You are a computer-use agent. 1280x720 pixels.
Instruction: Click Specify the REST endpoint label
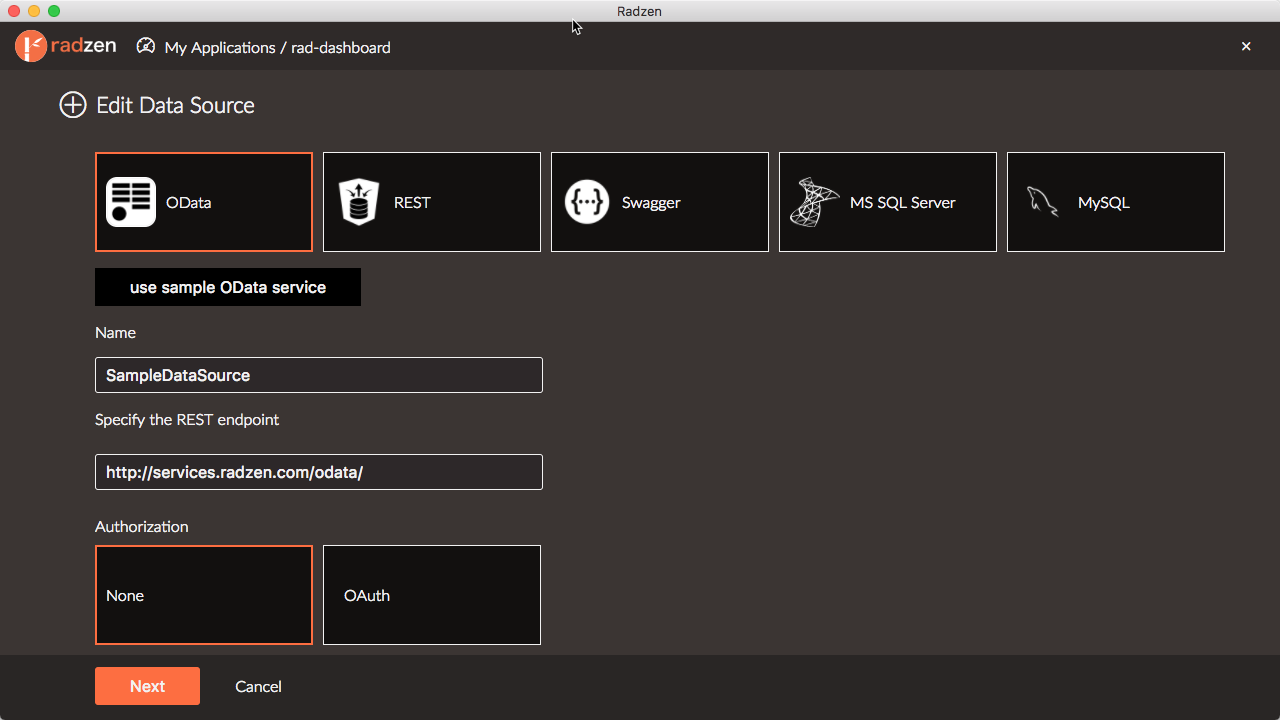click(187, 420)
